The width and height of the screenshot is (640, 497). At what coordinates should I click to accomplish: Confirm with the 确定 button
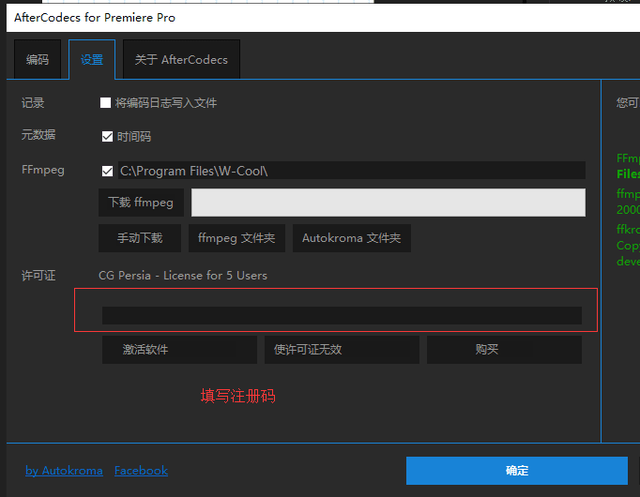click(517, 470)
